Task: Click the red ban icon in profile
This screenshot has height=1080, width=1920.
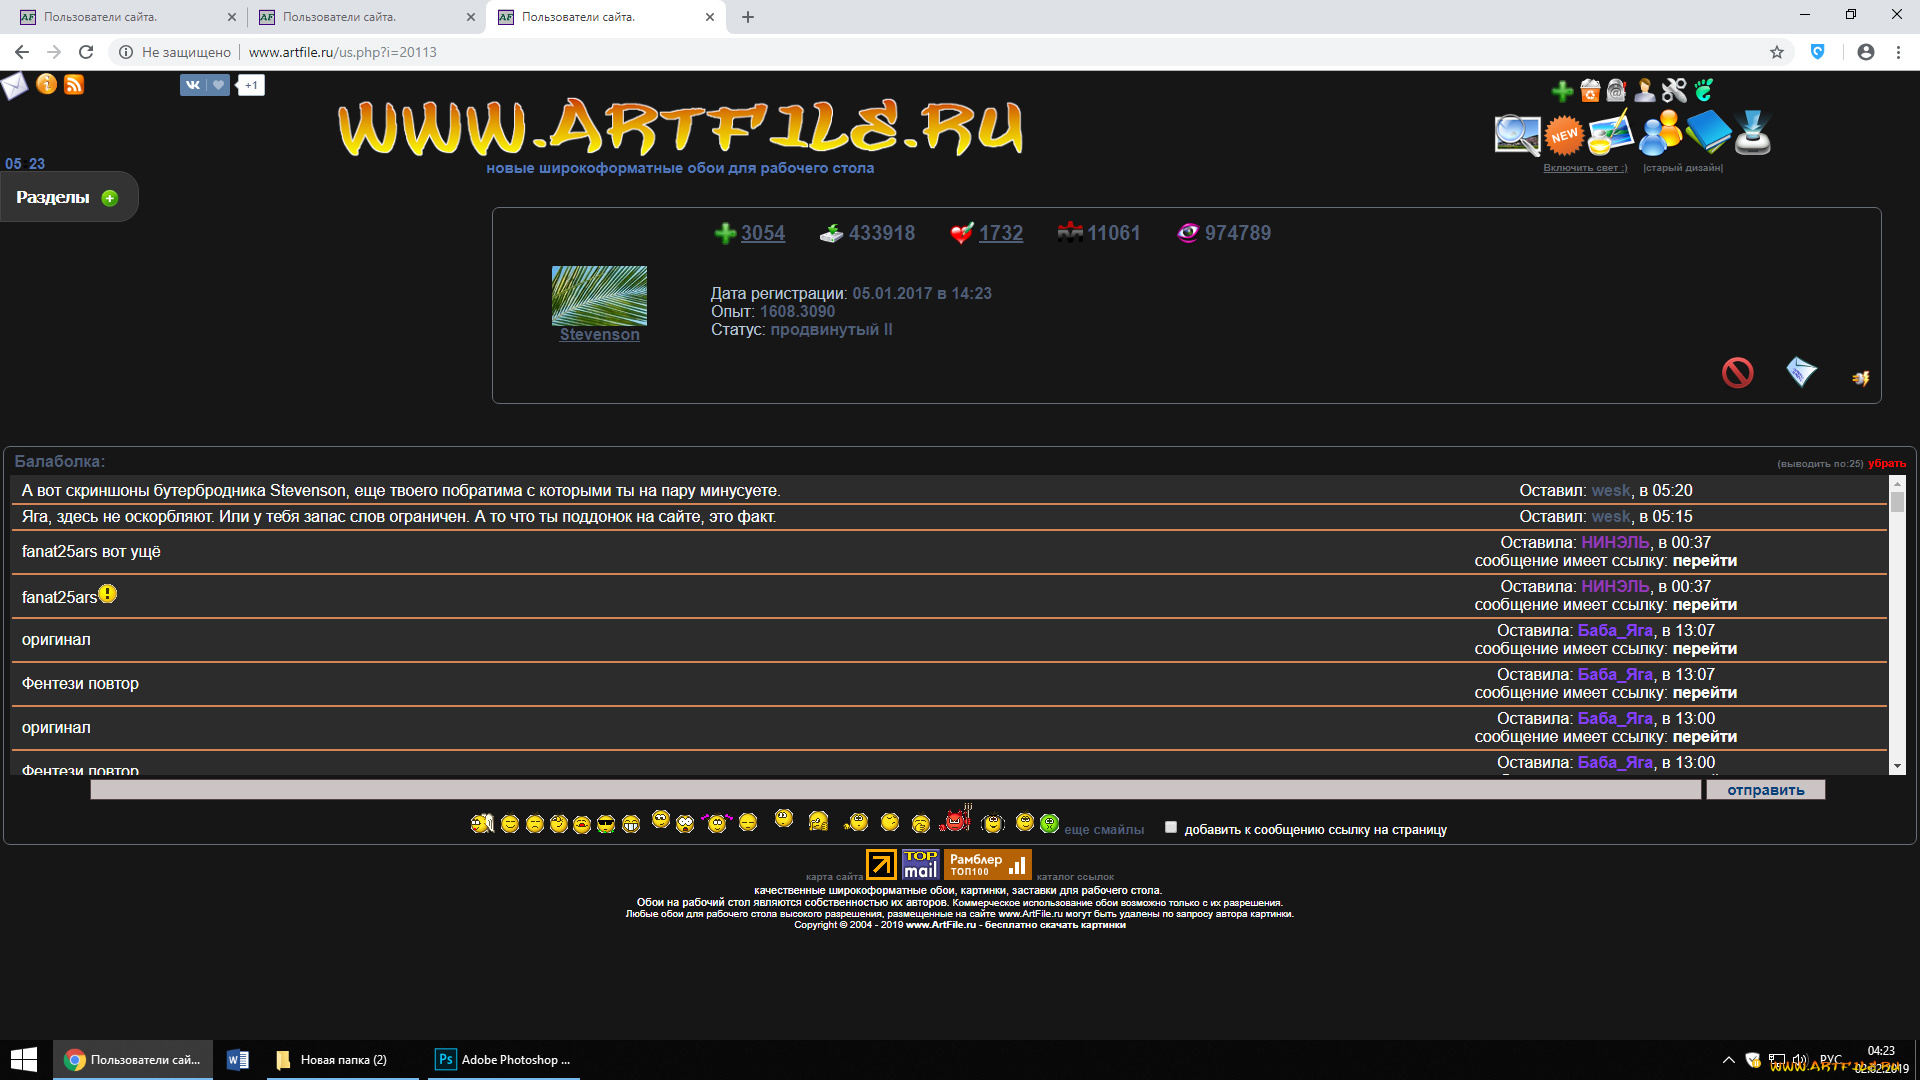Action: (x=1737, y=373)
